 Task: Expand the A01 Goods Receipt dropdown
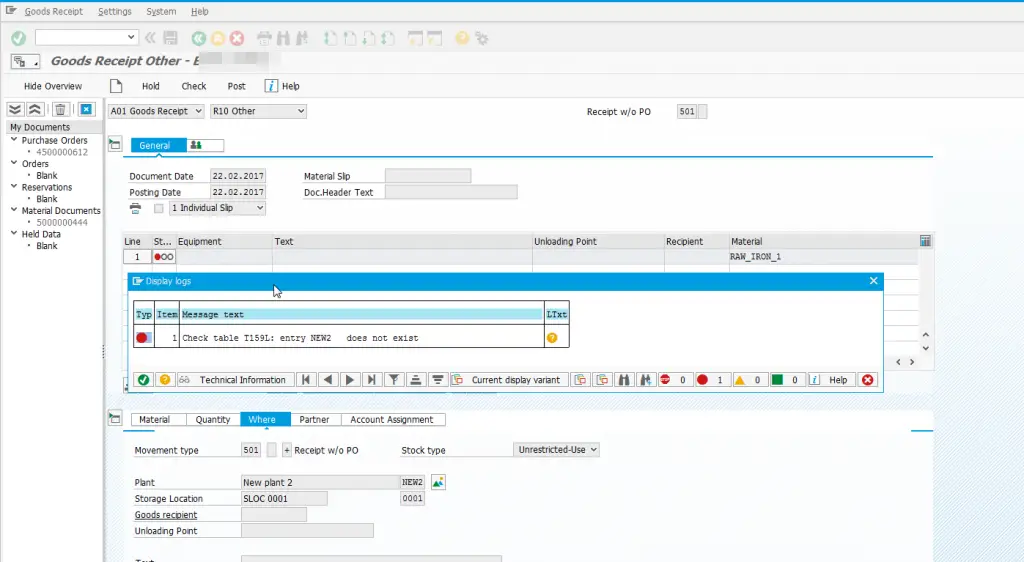pyautogui.click(x=156, y=111)
